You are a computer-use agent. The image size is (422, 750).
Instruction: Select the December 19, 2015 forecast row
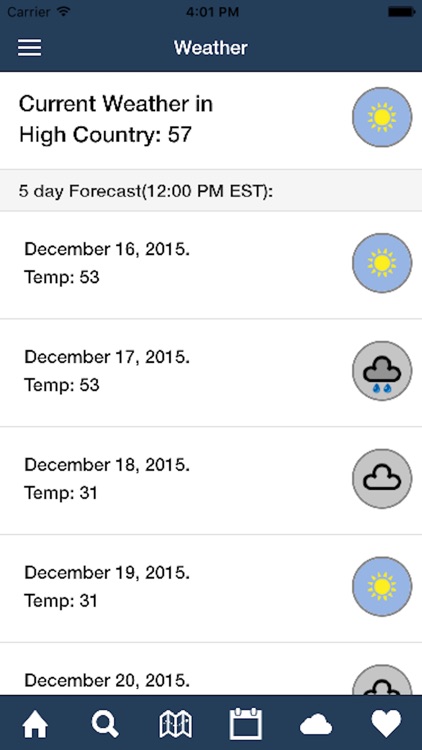pyautogui.click(x=211, y=588)
